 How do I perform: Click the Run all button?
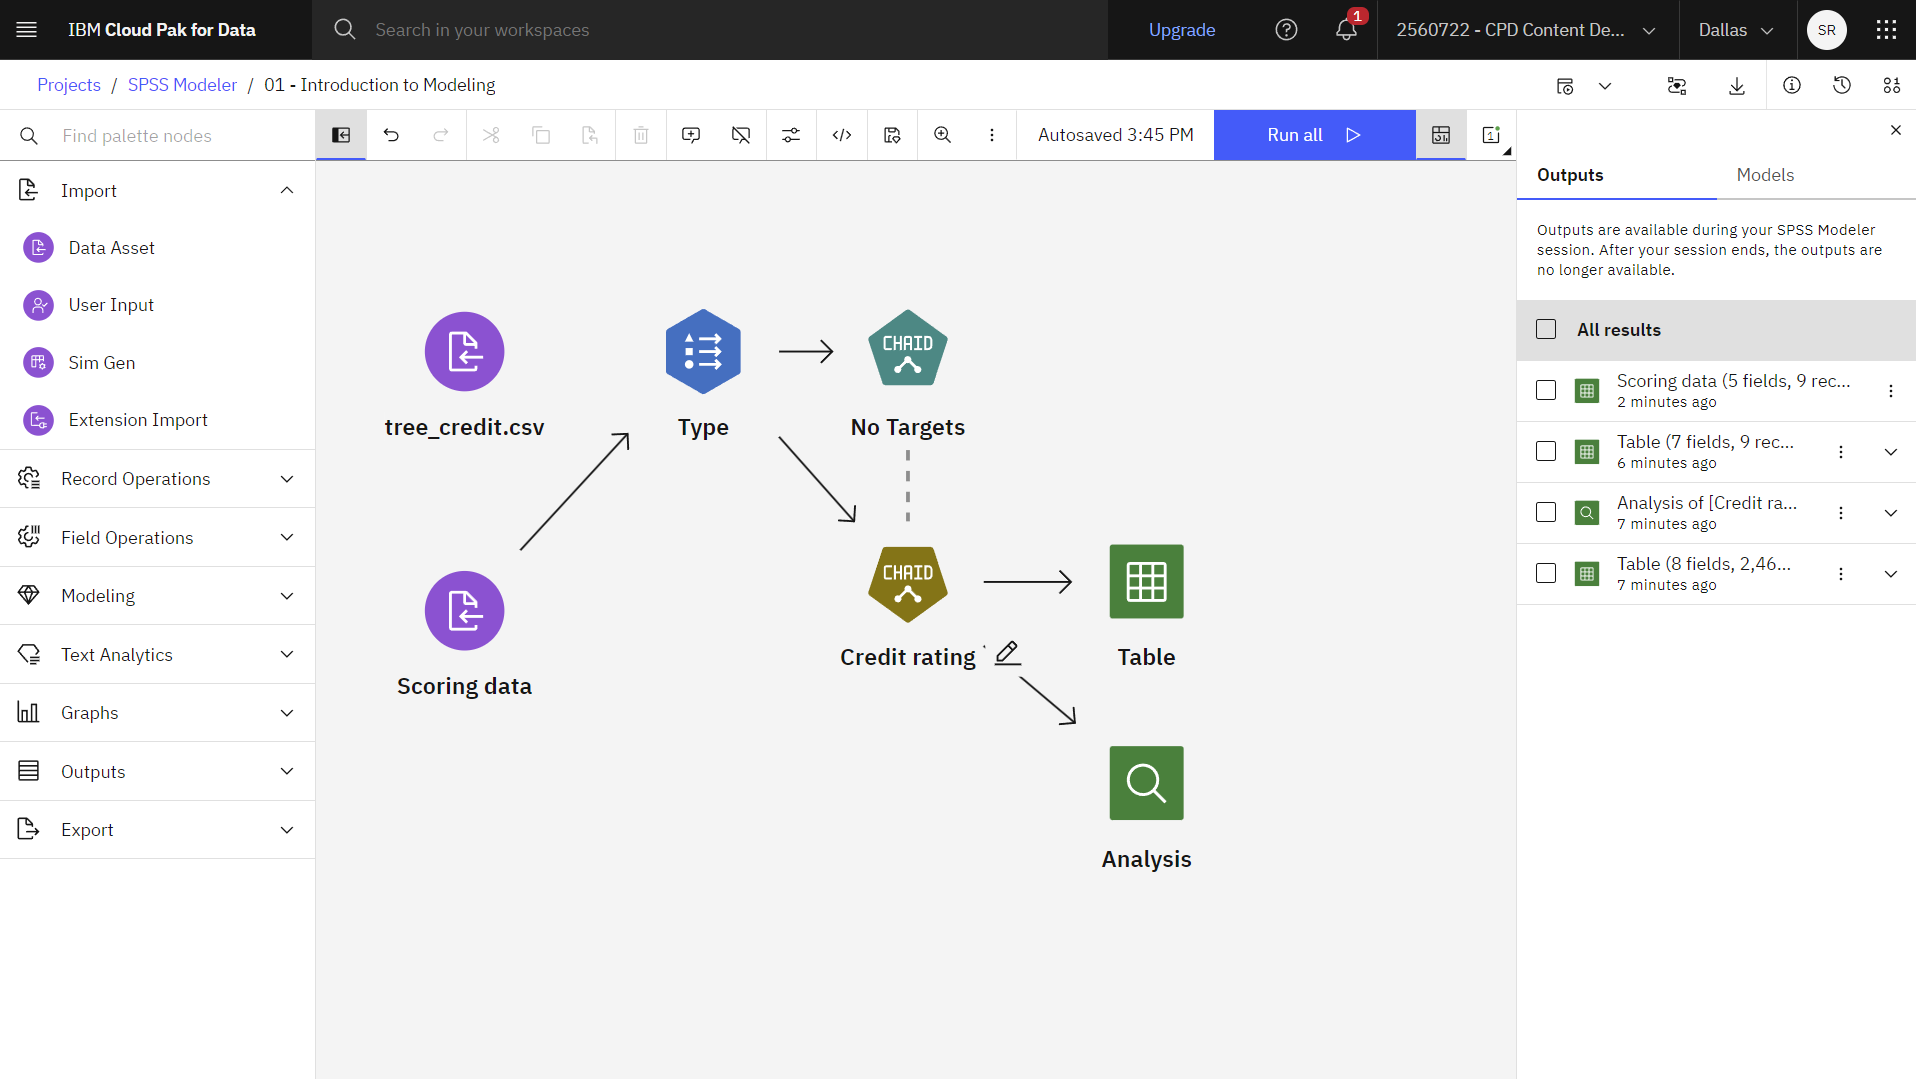1314,135
